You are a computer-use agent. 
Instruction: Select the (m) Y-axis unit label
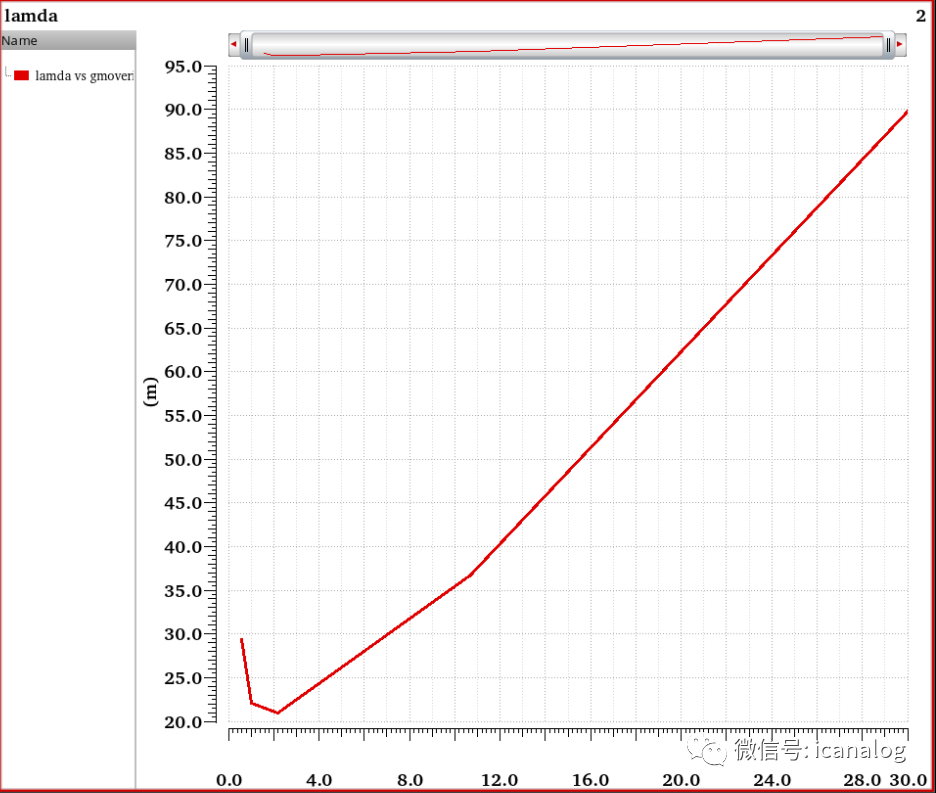(x=150, y=392)
